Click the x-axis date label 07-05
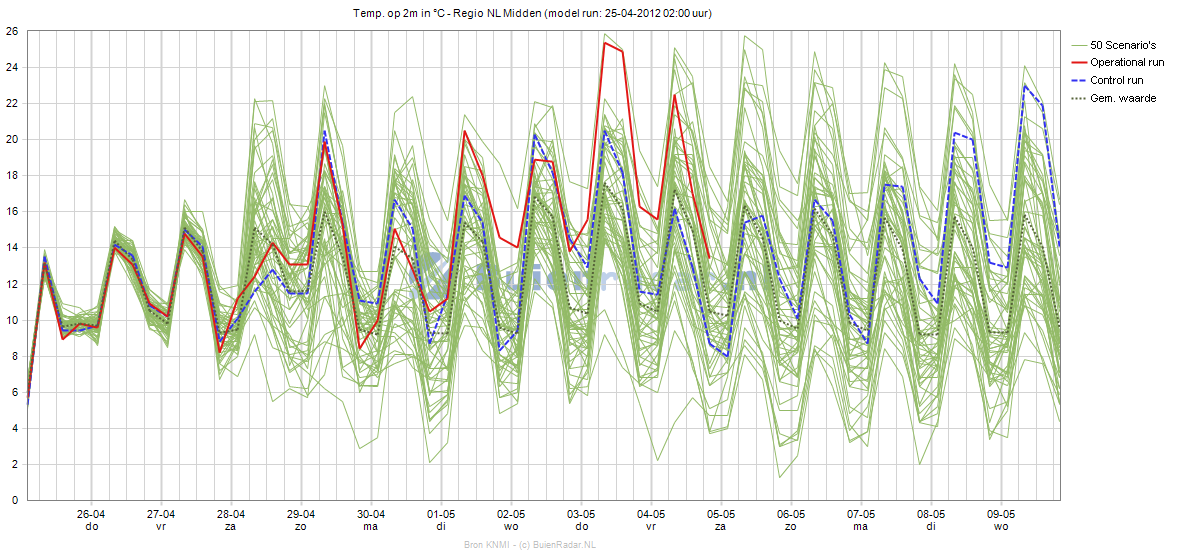Viewport: 1180px width, 550px height. [x=861, y=515]
